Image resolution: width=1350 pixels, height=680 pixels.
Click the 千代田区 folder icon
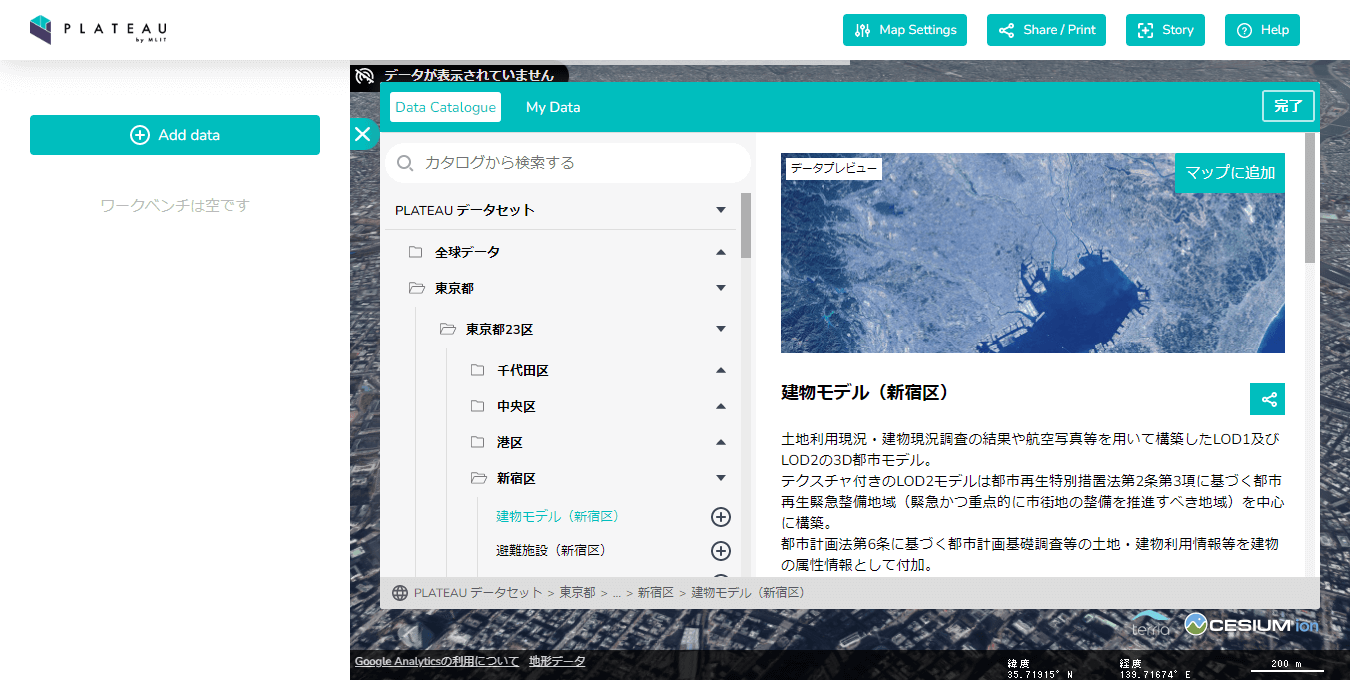pos(478,370)
